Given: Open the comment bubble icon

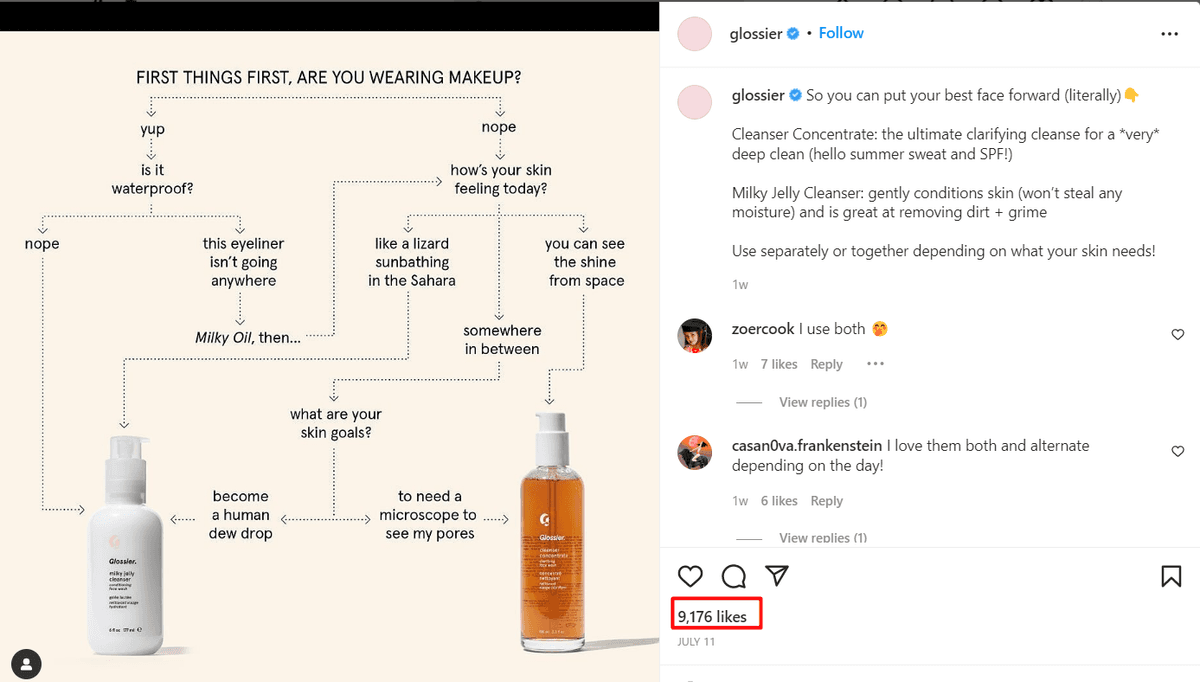Looking at the screenshot, I should pos(734,576).
